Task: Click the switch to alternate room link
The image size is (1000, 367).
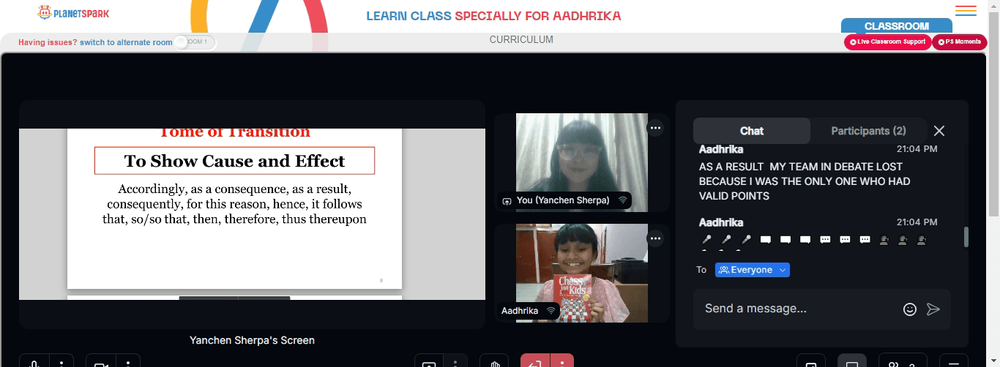Action: coord(126,42)
